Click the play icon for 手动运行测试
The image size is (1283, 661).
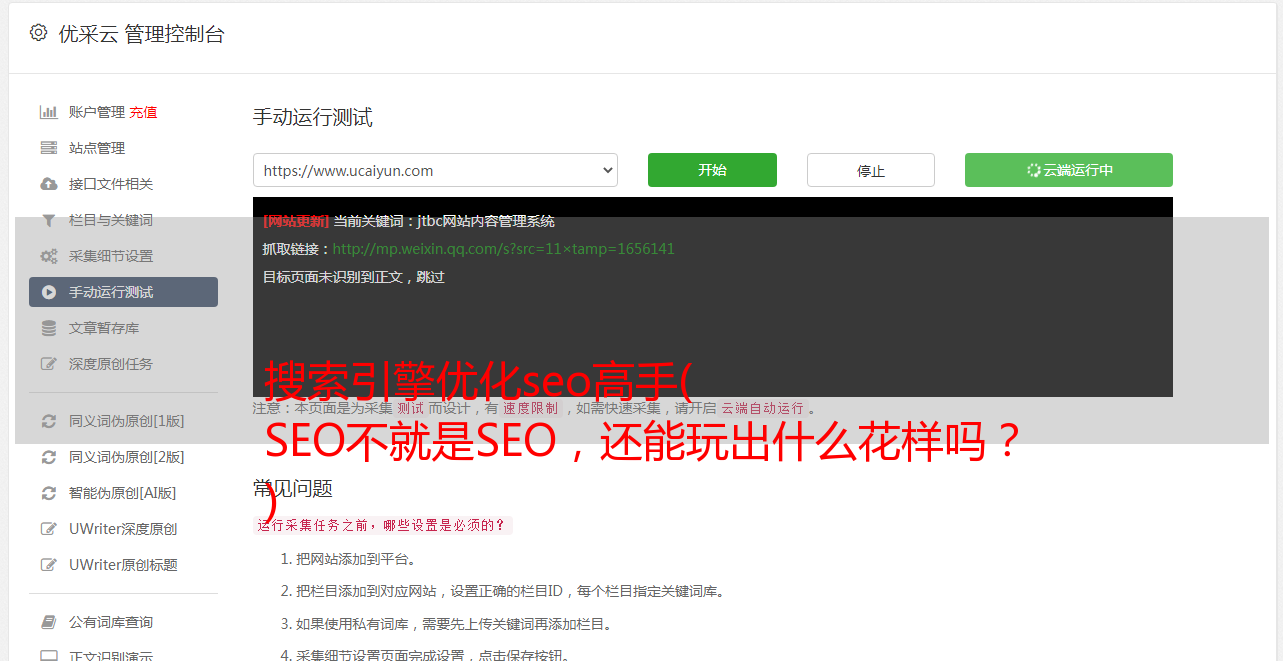[x=48, y=292]
